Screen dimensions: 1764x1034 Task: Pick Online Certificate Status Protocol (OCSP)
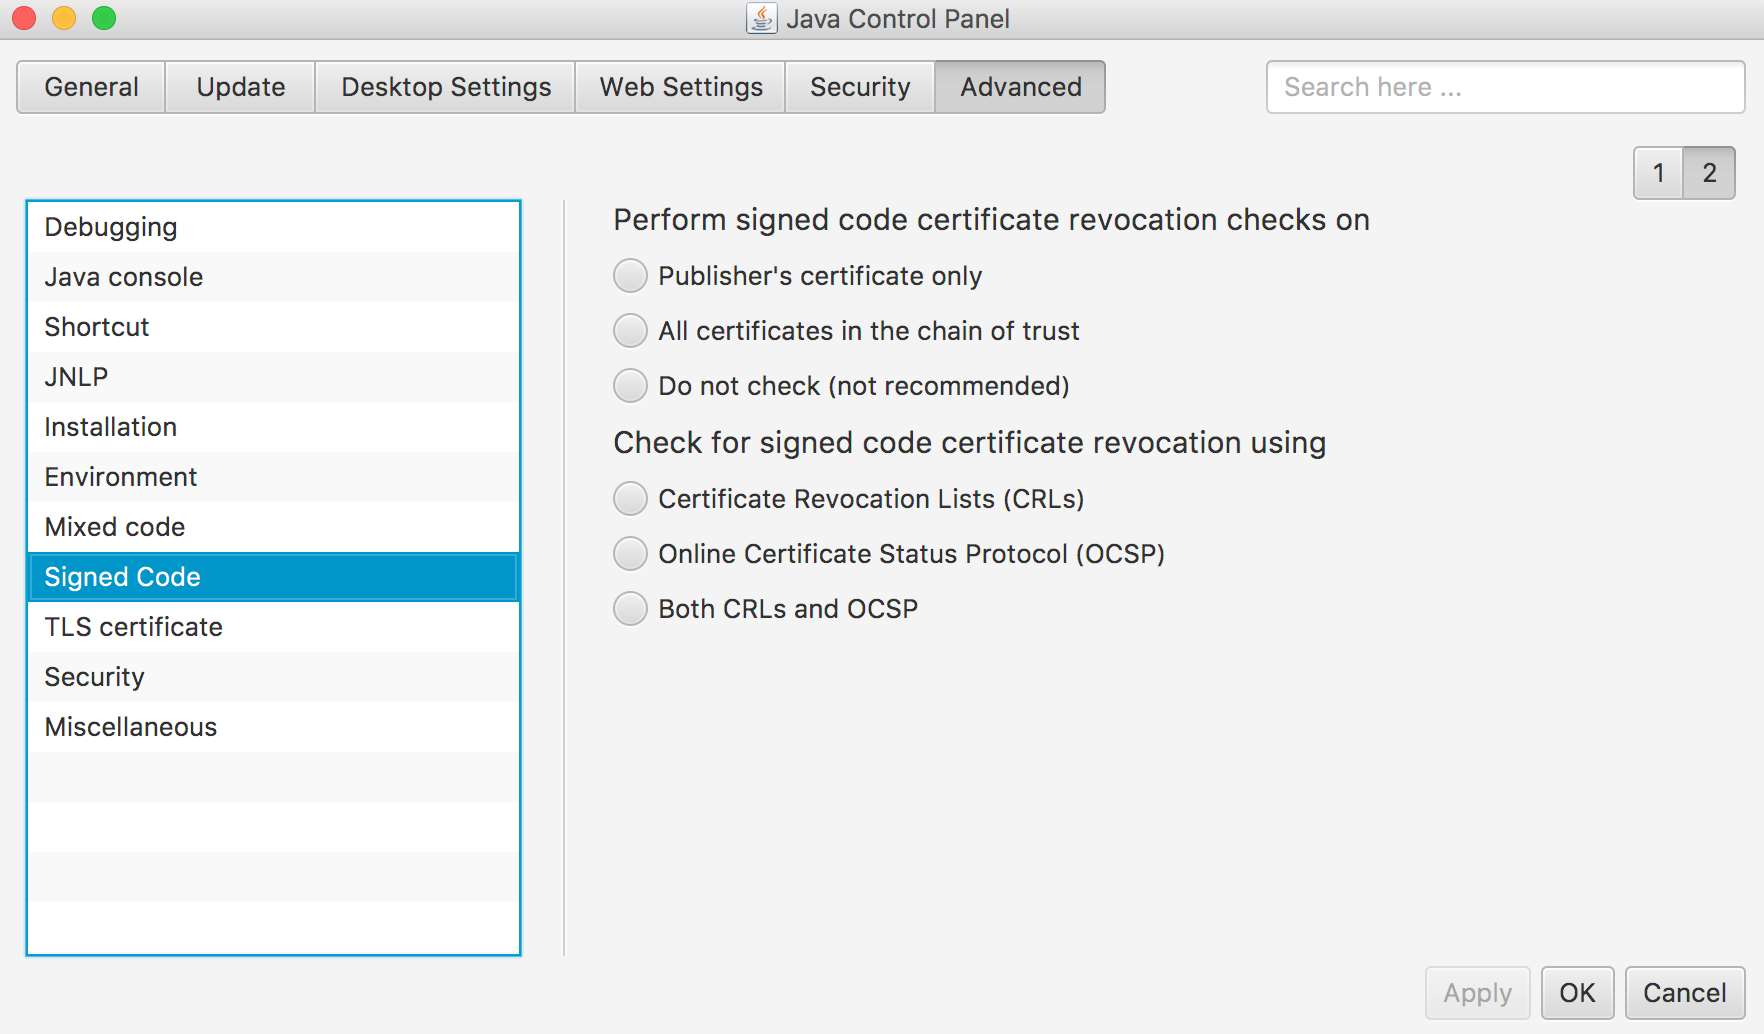[630, 554]
